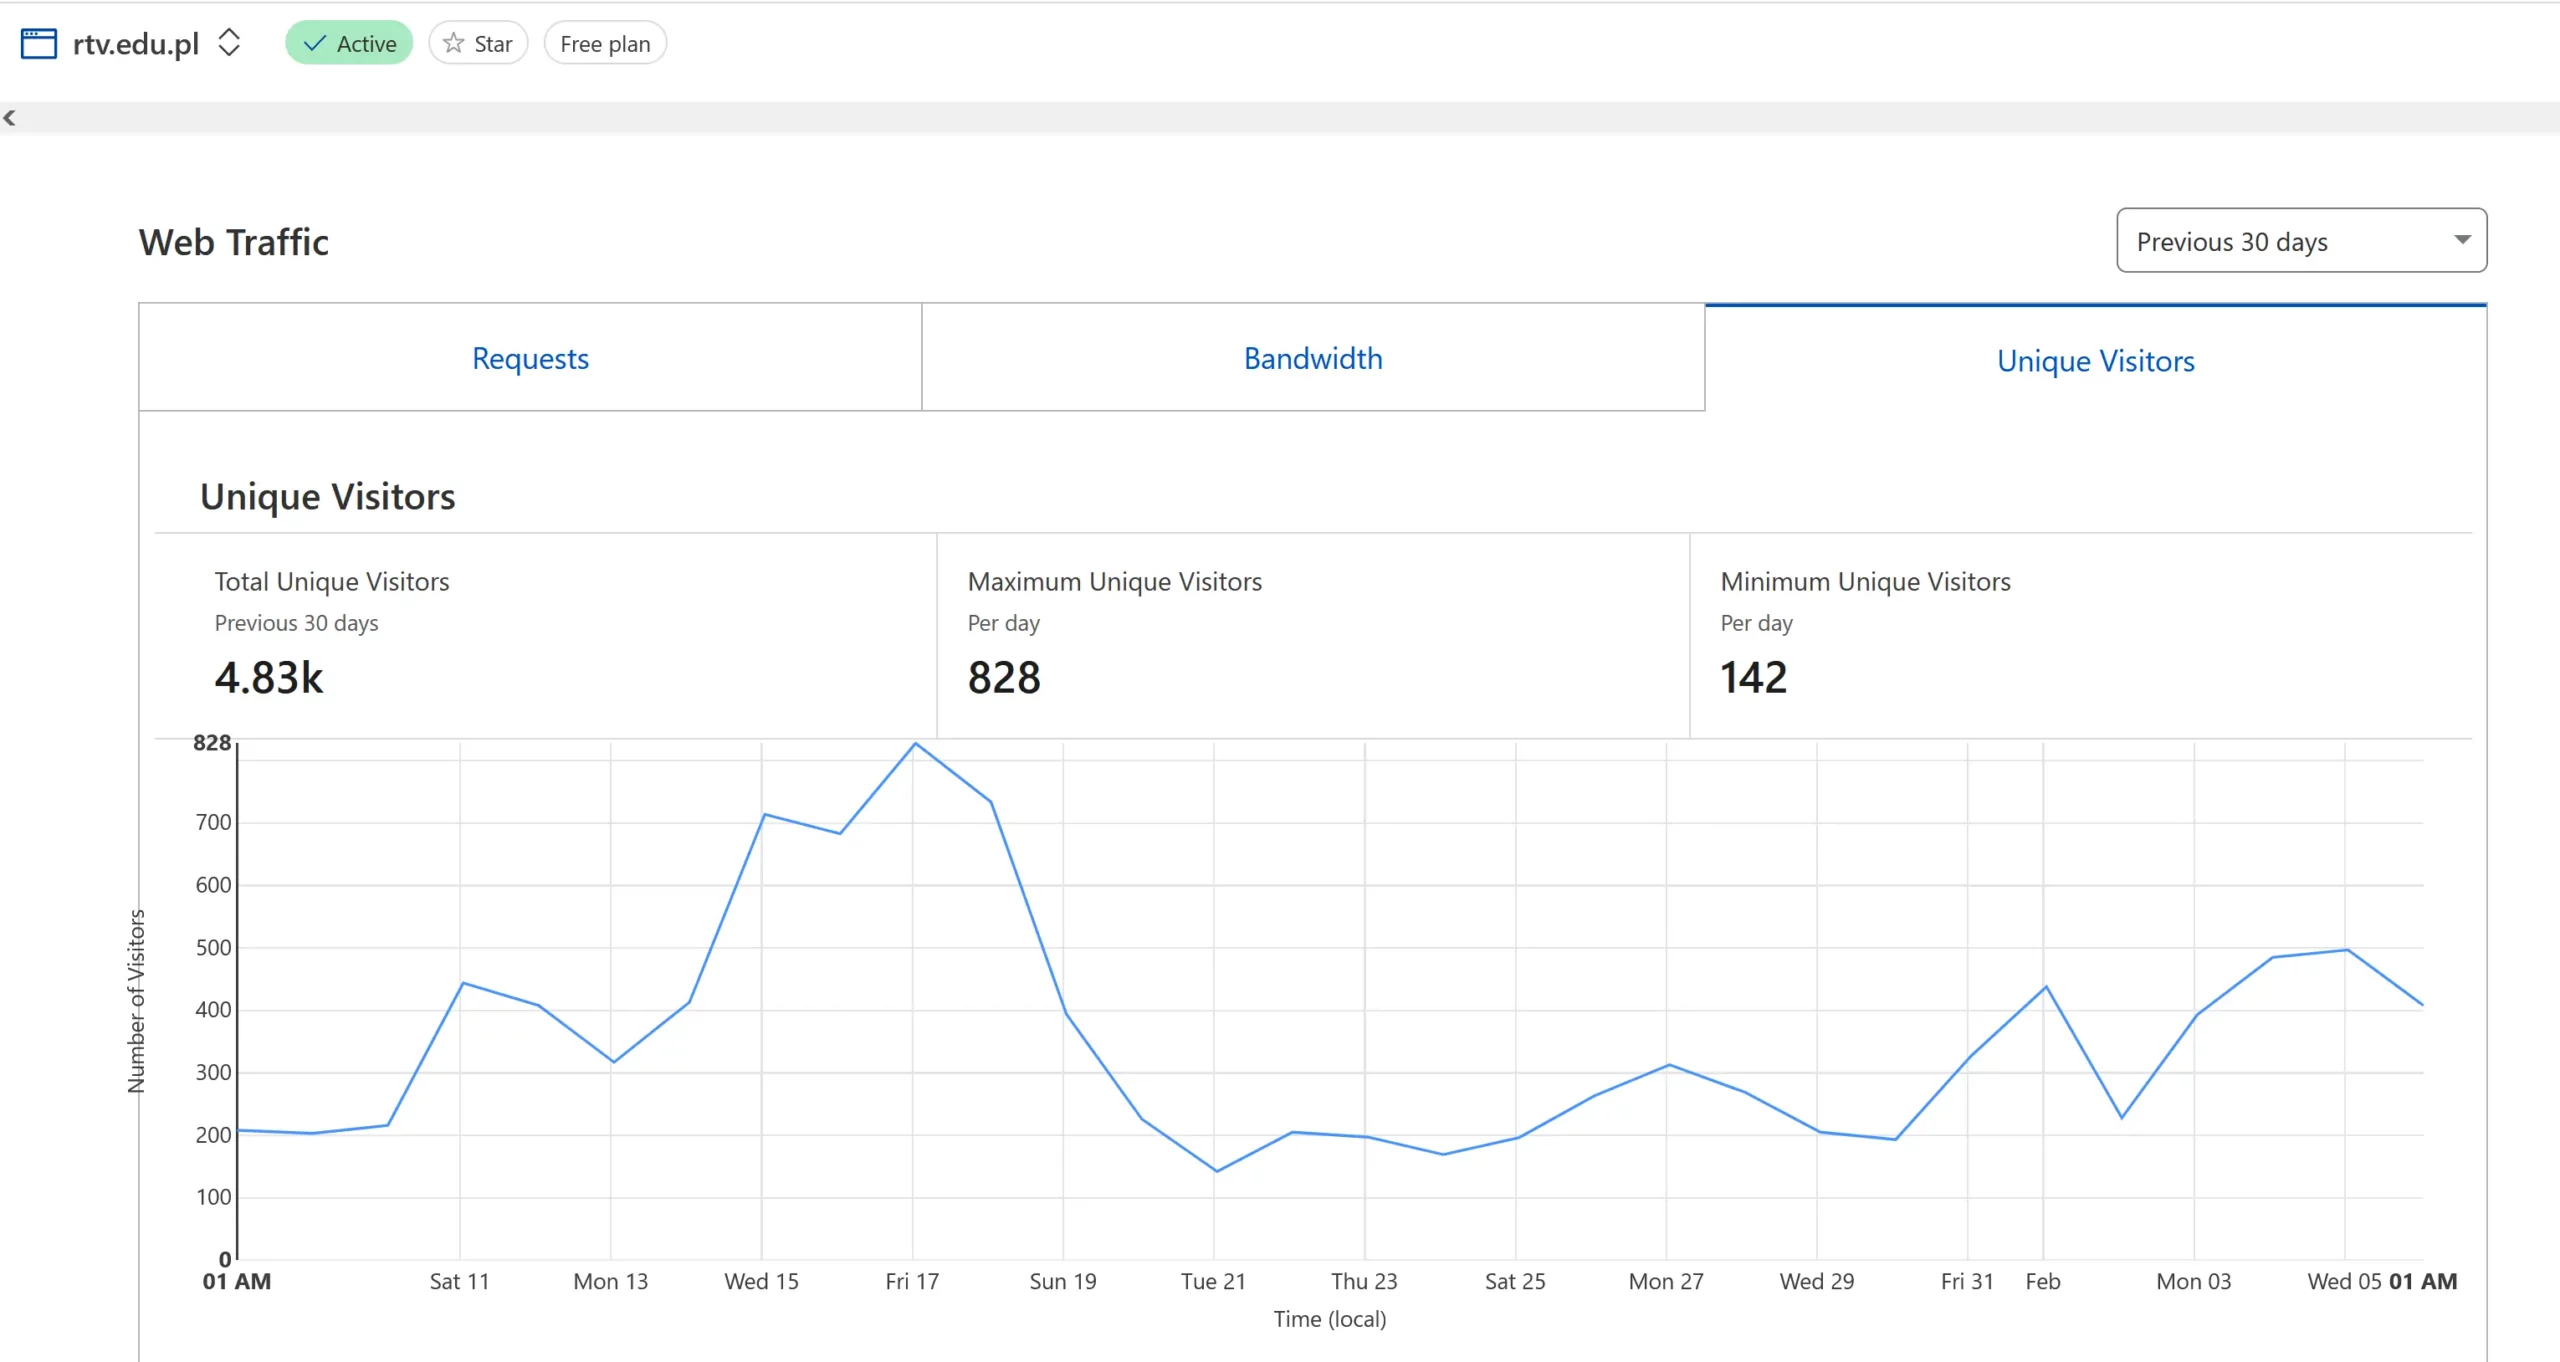Click the Total Unique Visitors 4.83k value

pyautogui.click(x=269, y=678)
